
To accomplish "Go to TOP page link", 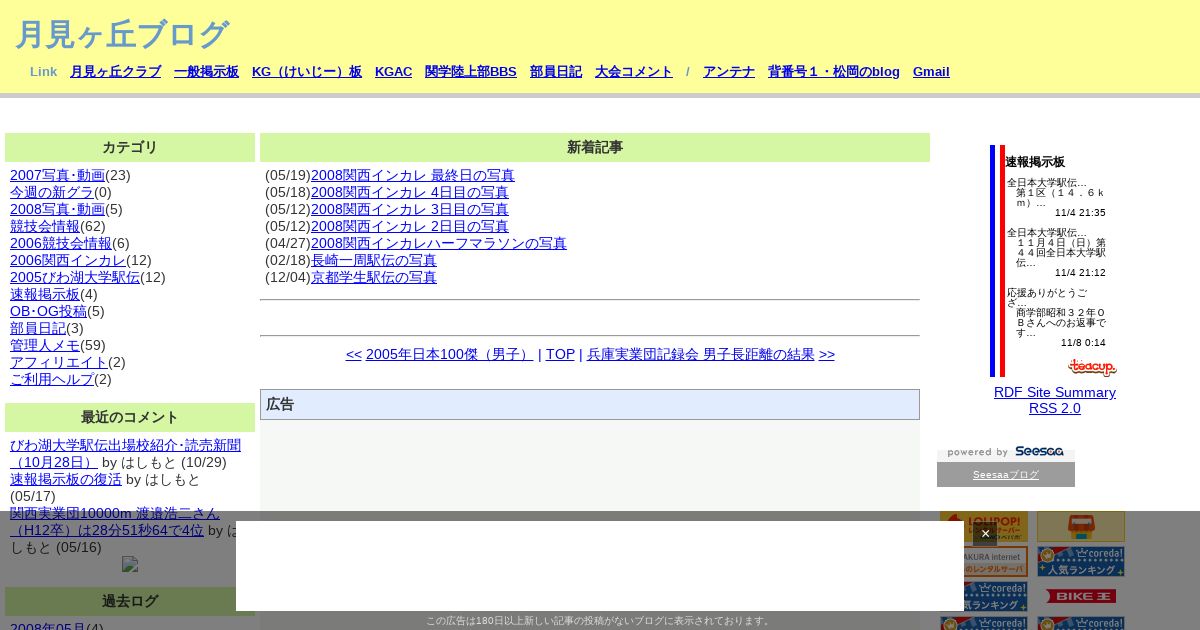I will [x=560, y=354].
